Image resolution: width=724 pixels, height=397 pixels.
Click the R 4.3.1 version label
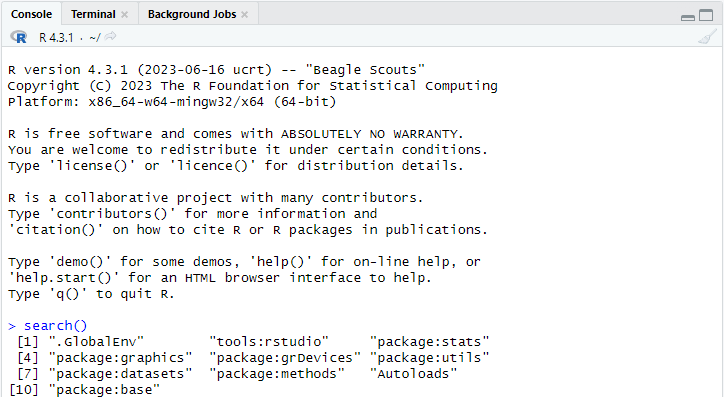56,37
